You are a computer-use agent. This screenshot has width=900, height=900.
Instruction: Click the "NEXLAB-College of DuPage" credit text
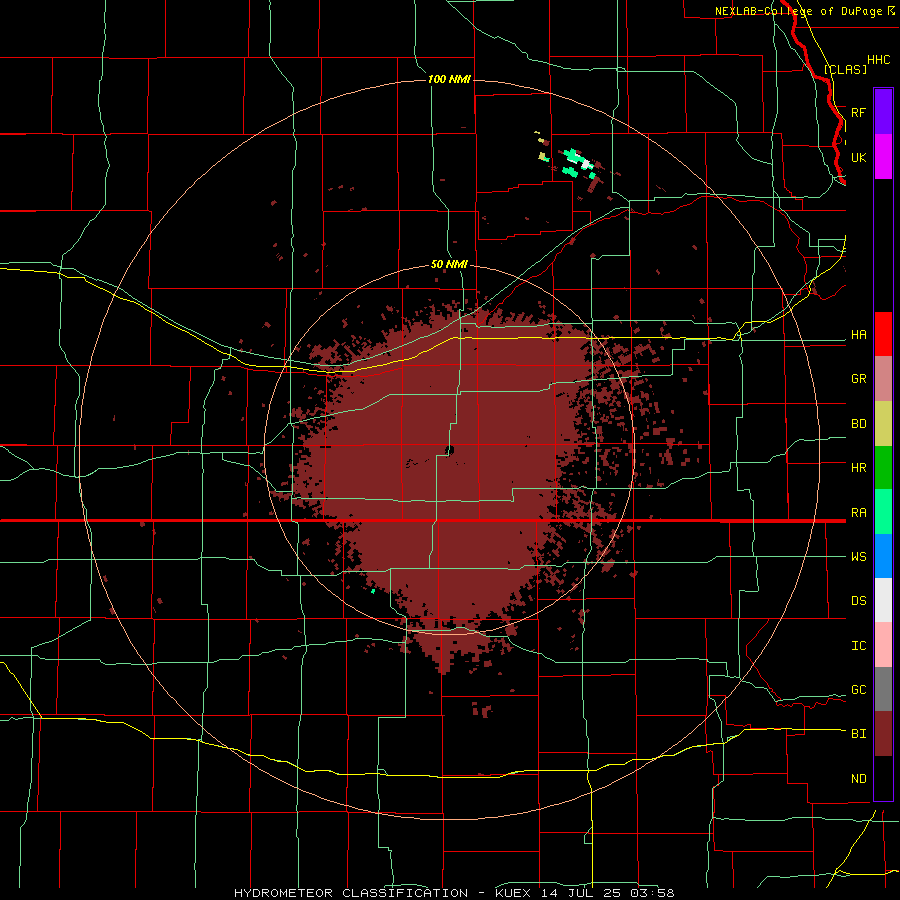click(798, 11)
